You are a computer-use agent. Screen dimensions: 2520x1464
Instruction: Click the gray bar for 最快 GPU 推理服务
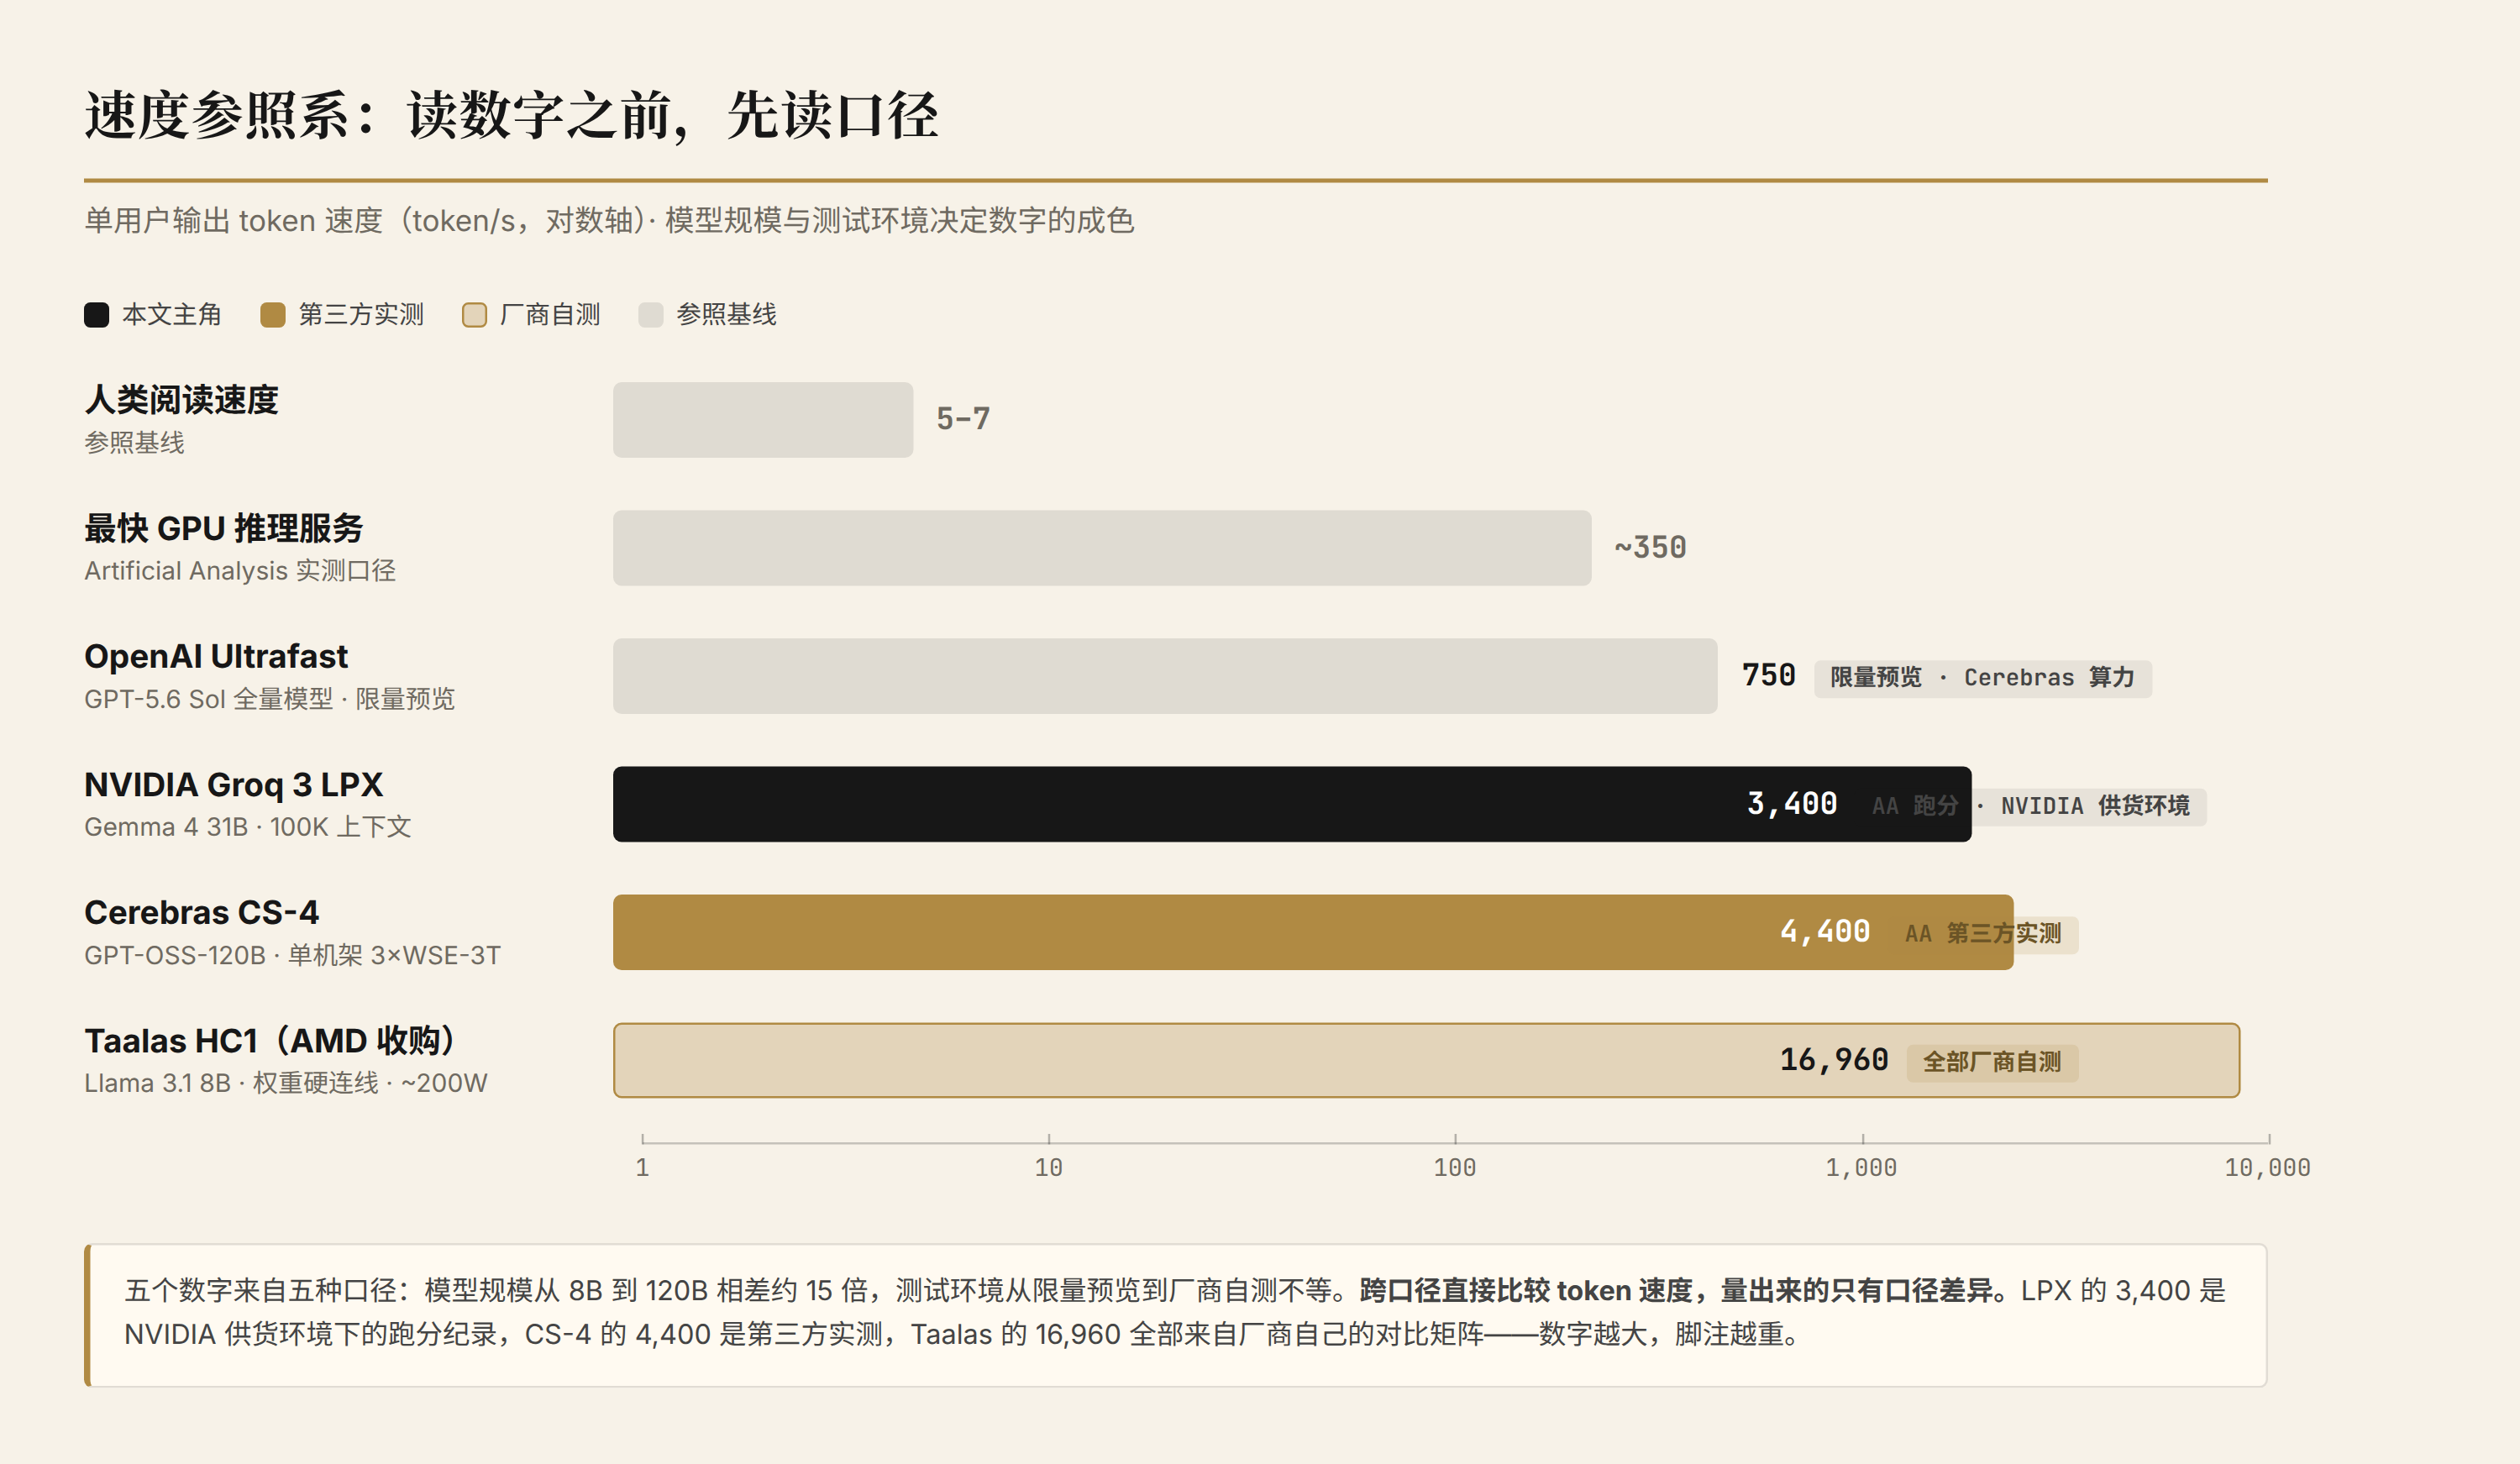point(1102,548)
